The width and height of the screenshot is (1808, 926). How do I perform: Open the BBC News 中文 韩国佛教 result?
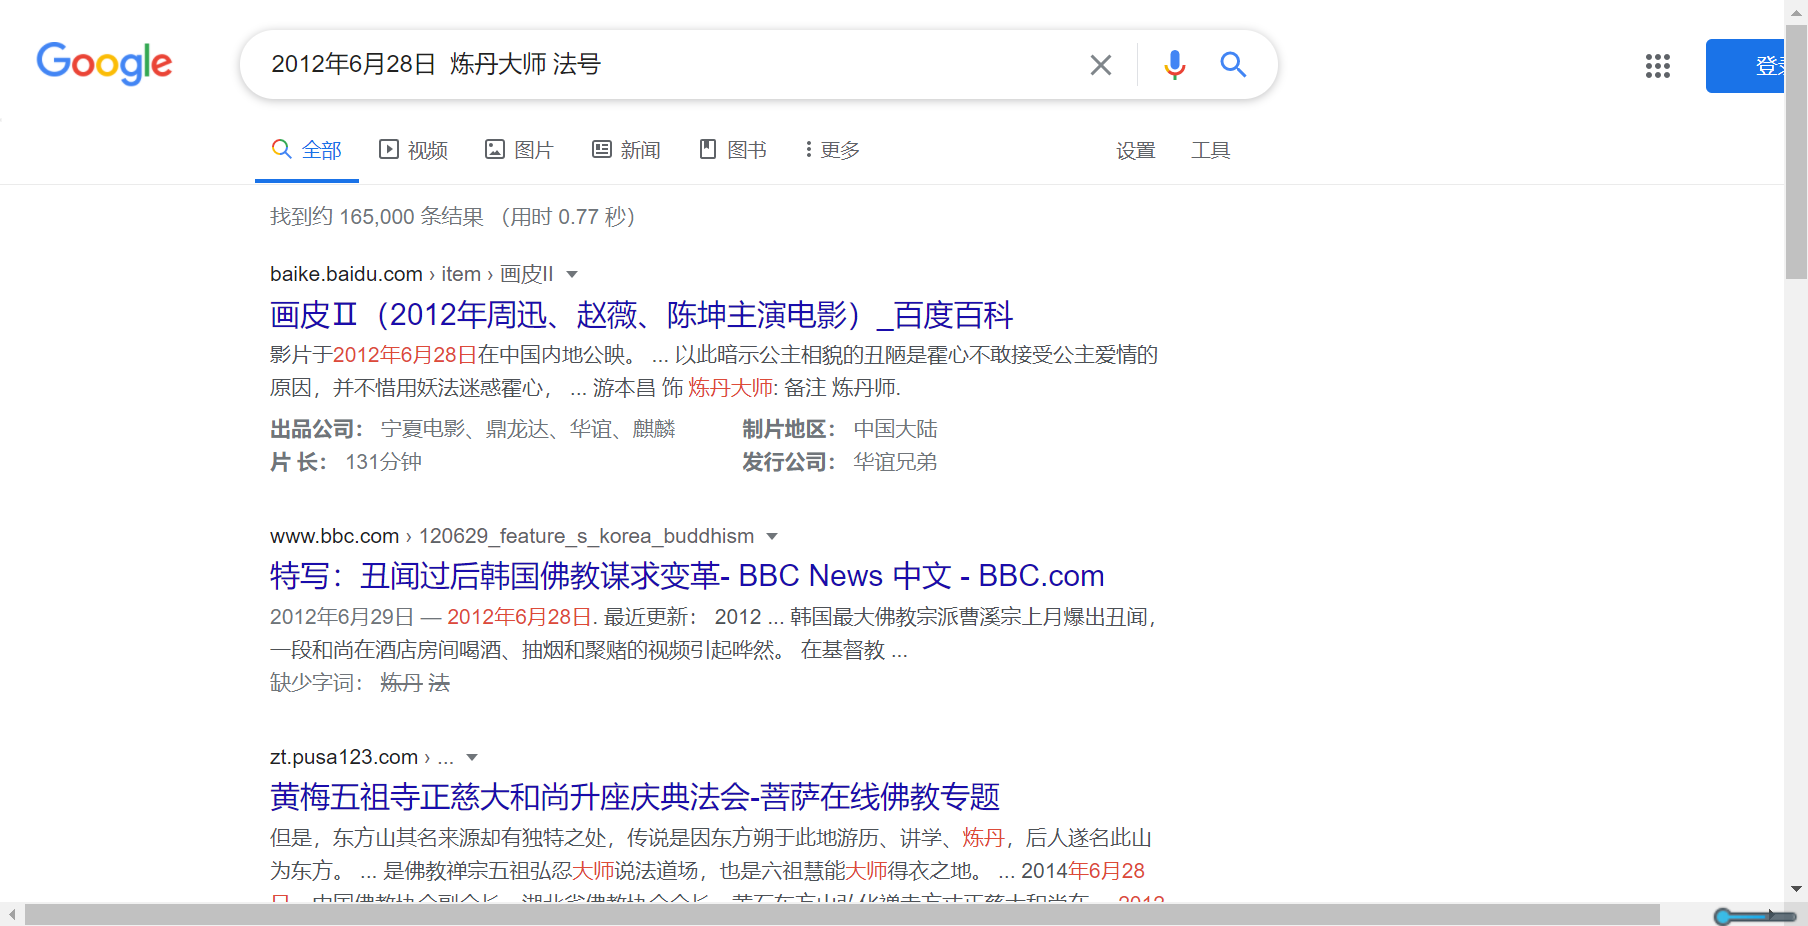[x=687, y=576]
